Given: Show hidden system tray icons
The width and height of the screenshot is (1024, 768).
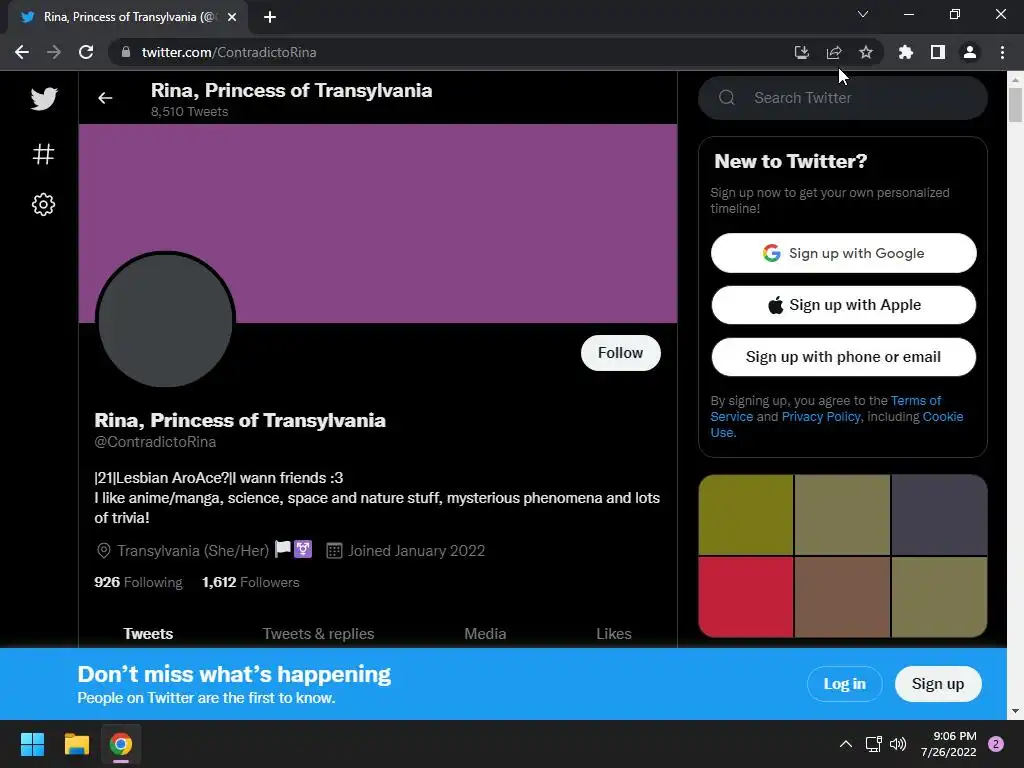Looking at the screenshot, I should pos(846,744).
